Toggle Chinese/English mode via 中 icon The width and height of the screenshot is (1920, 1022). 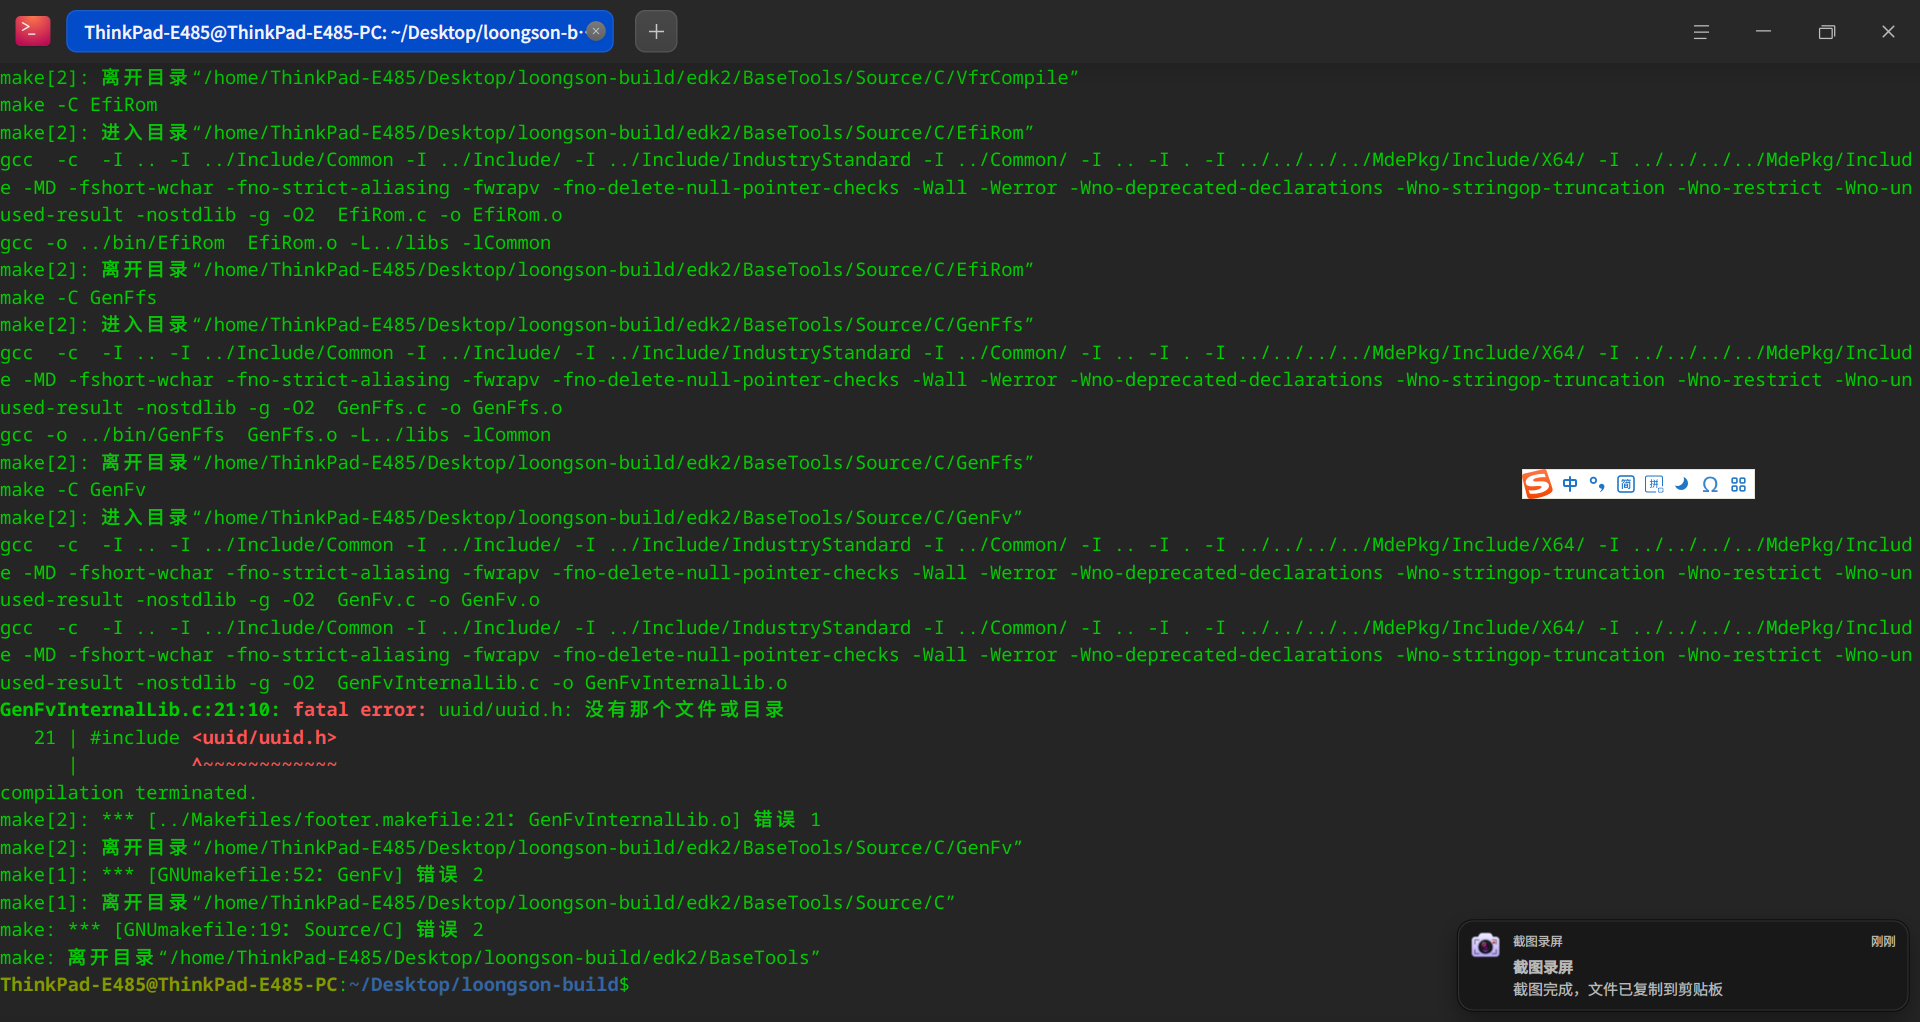tap(1570, 484)
